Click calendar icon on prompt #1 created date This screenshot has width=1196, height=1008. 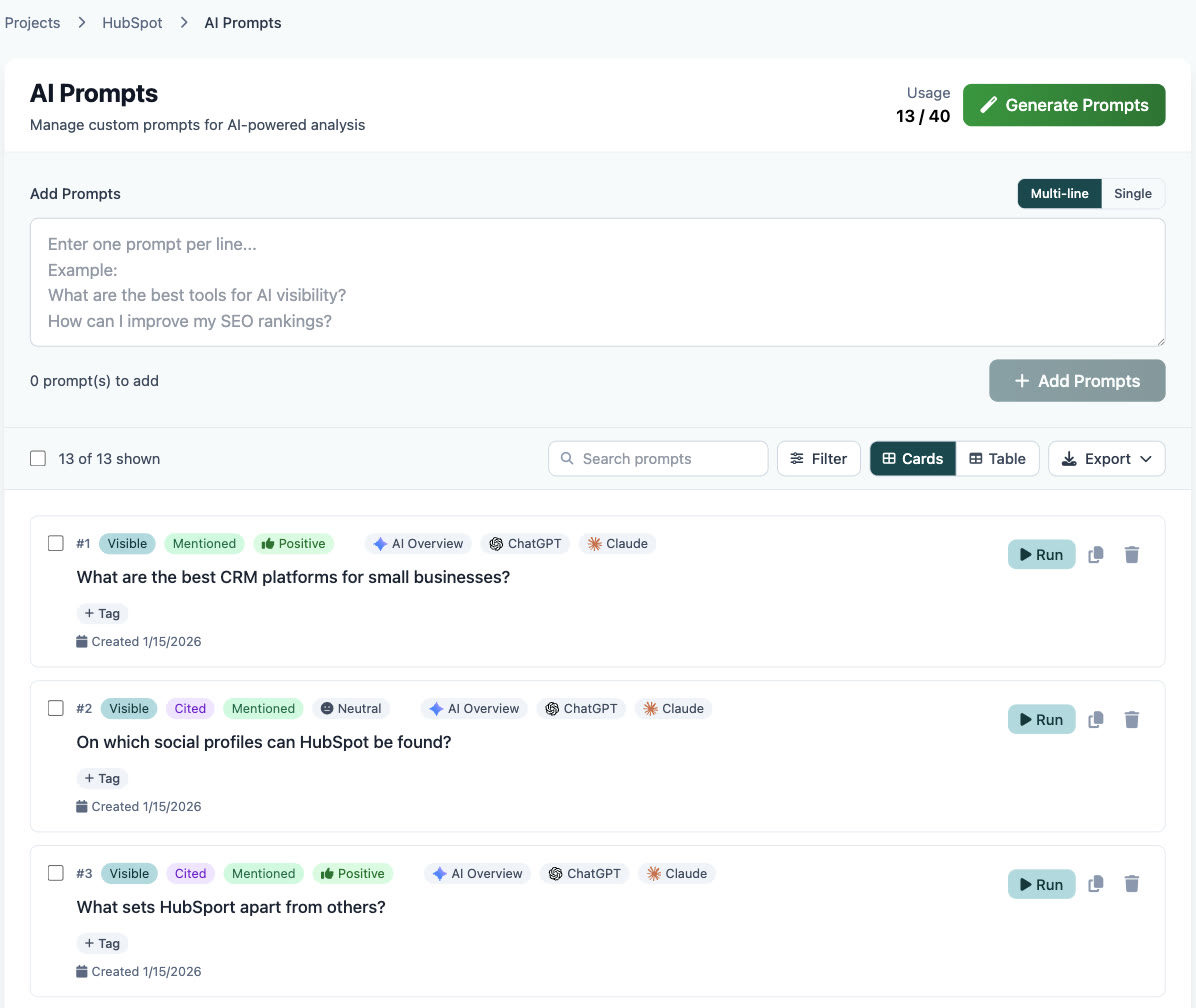(x=82, y=641)
